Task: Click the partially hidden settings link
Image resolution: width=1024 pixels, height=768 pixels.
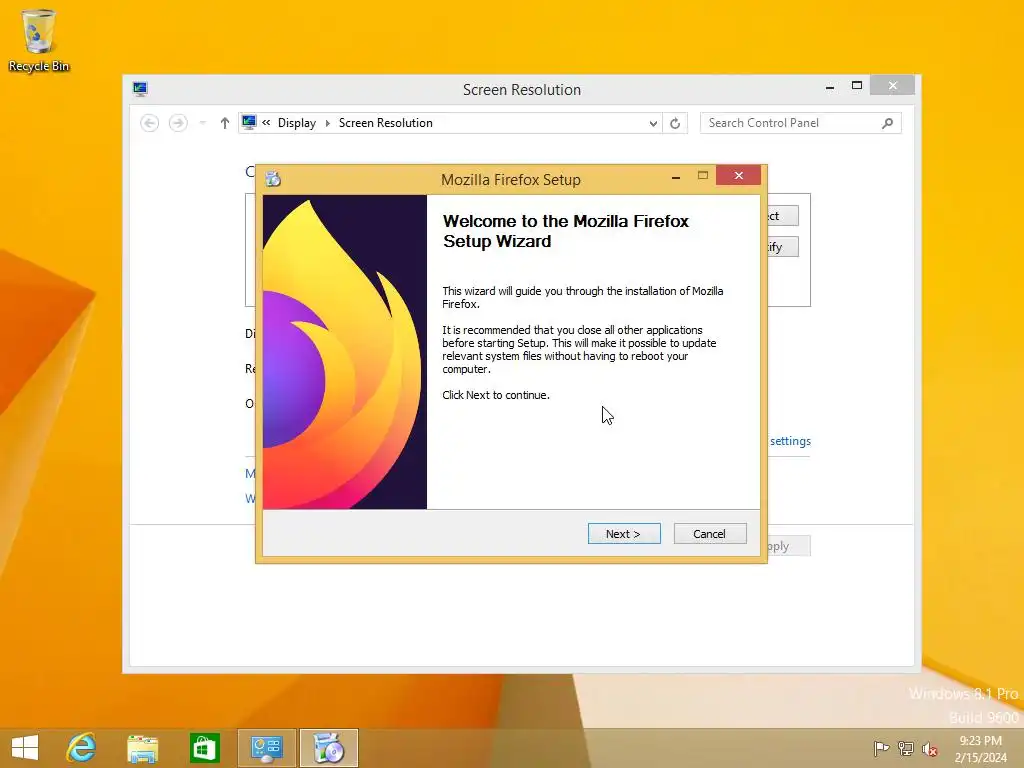Action: coord(790,441)
